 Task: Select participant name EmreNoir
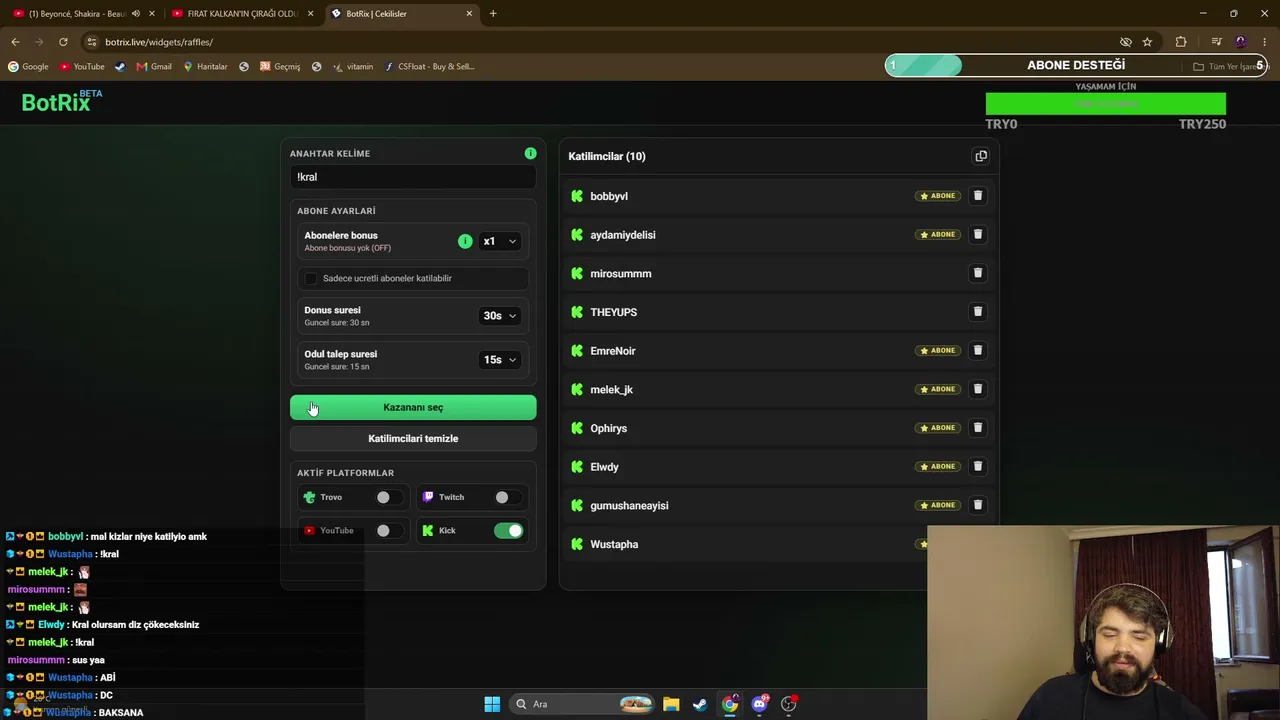(x=613, y=351)
